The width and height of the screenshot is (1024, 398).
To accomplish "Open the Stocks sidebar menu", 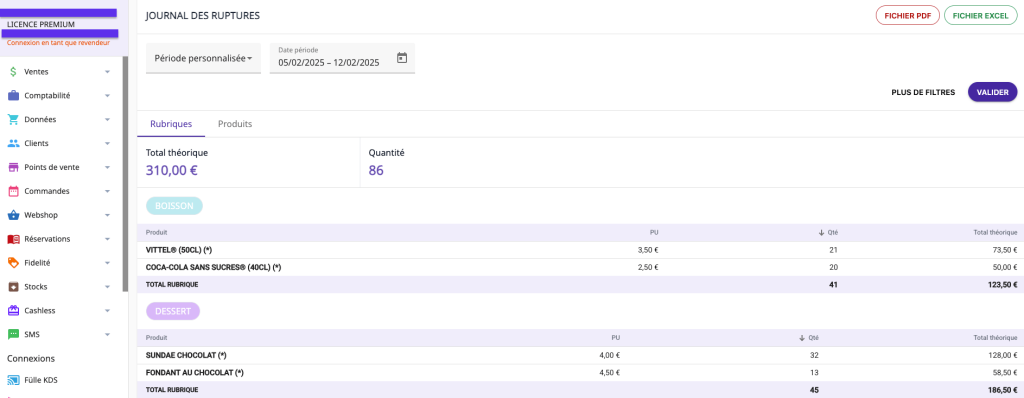I will click(60, 287).
